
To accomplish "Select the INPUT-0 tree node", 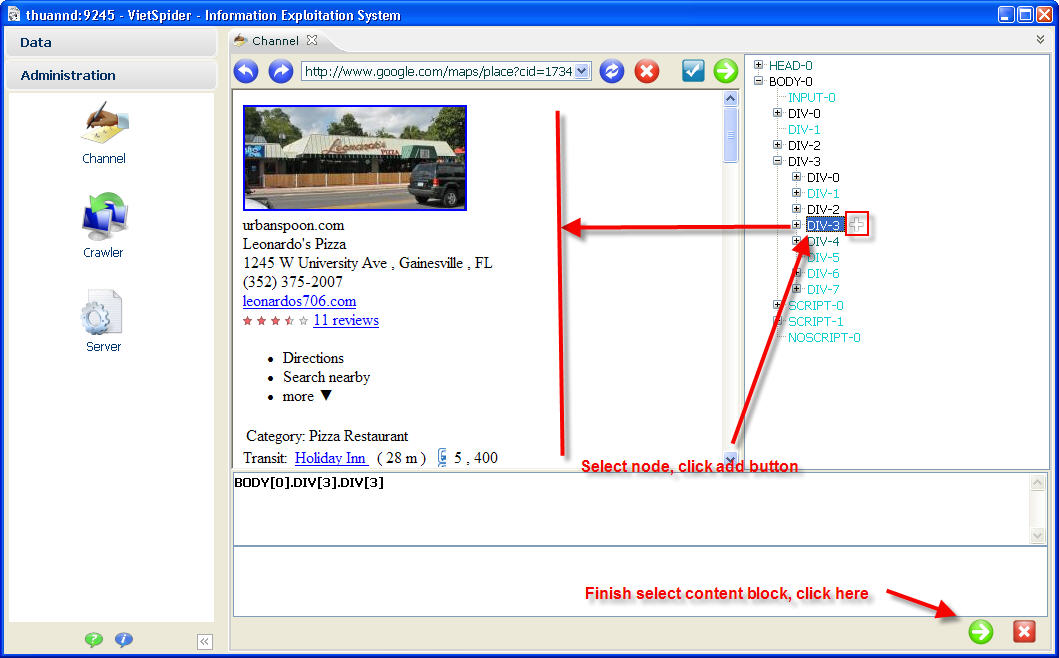I will pyautogui.click(x=811, y=97).
